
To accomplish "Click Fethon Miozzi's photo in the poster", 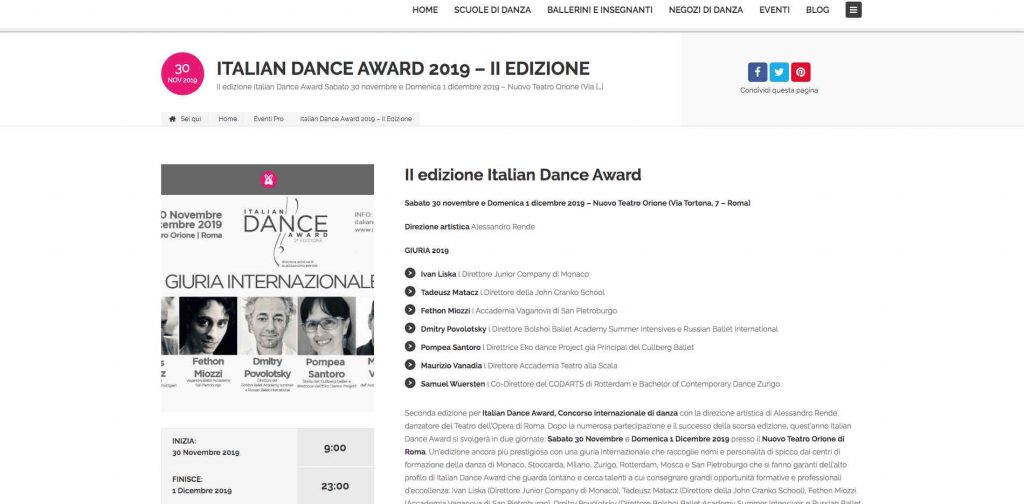I will pos(208,326).
